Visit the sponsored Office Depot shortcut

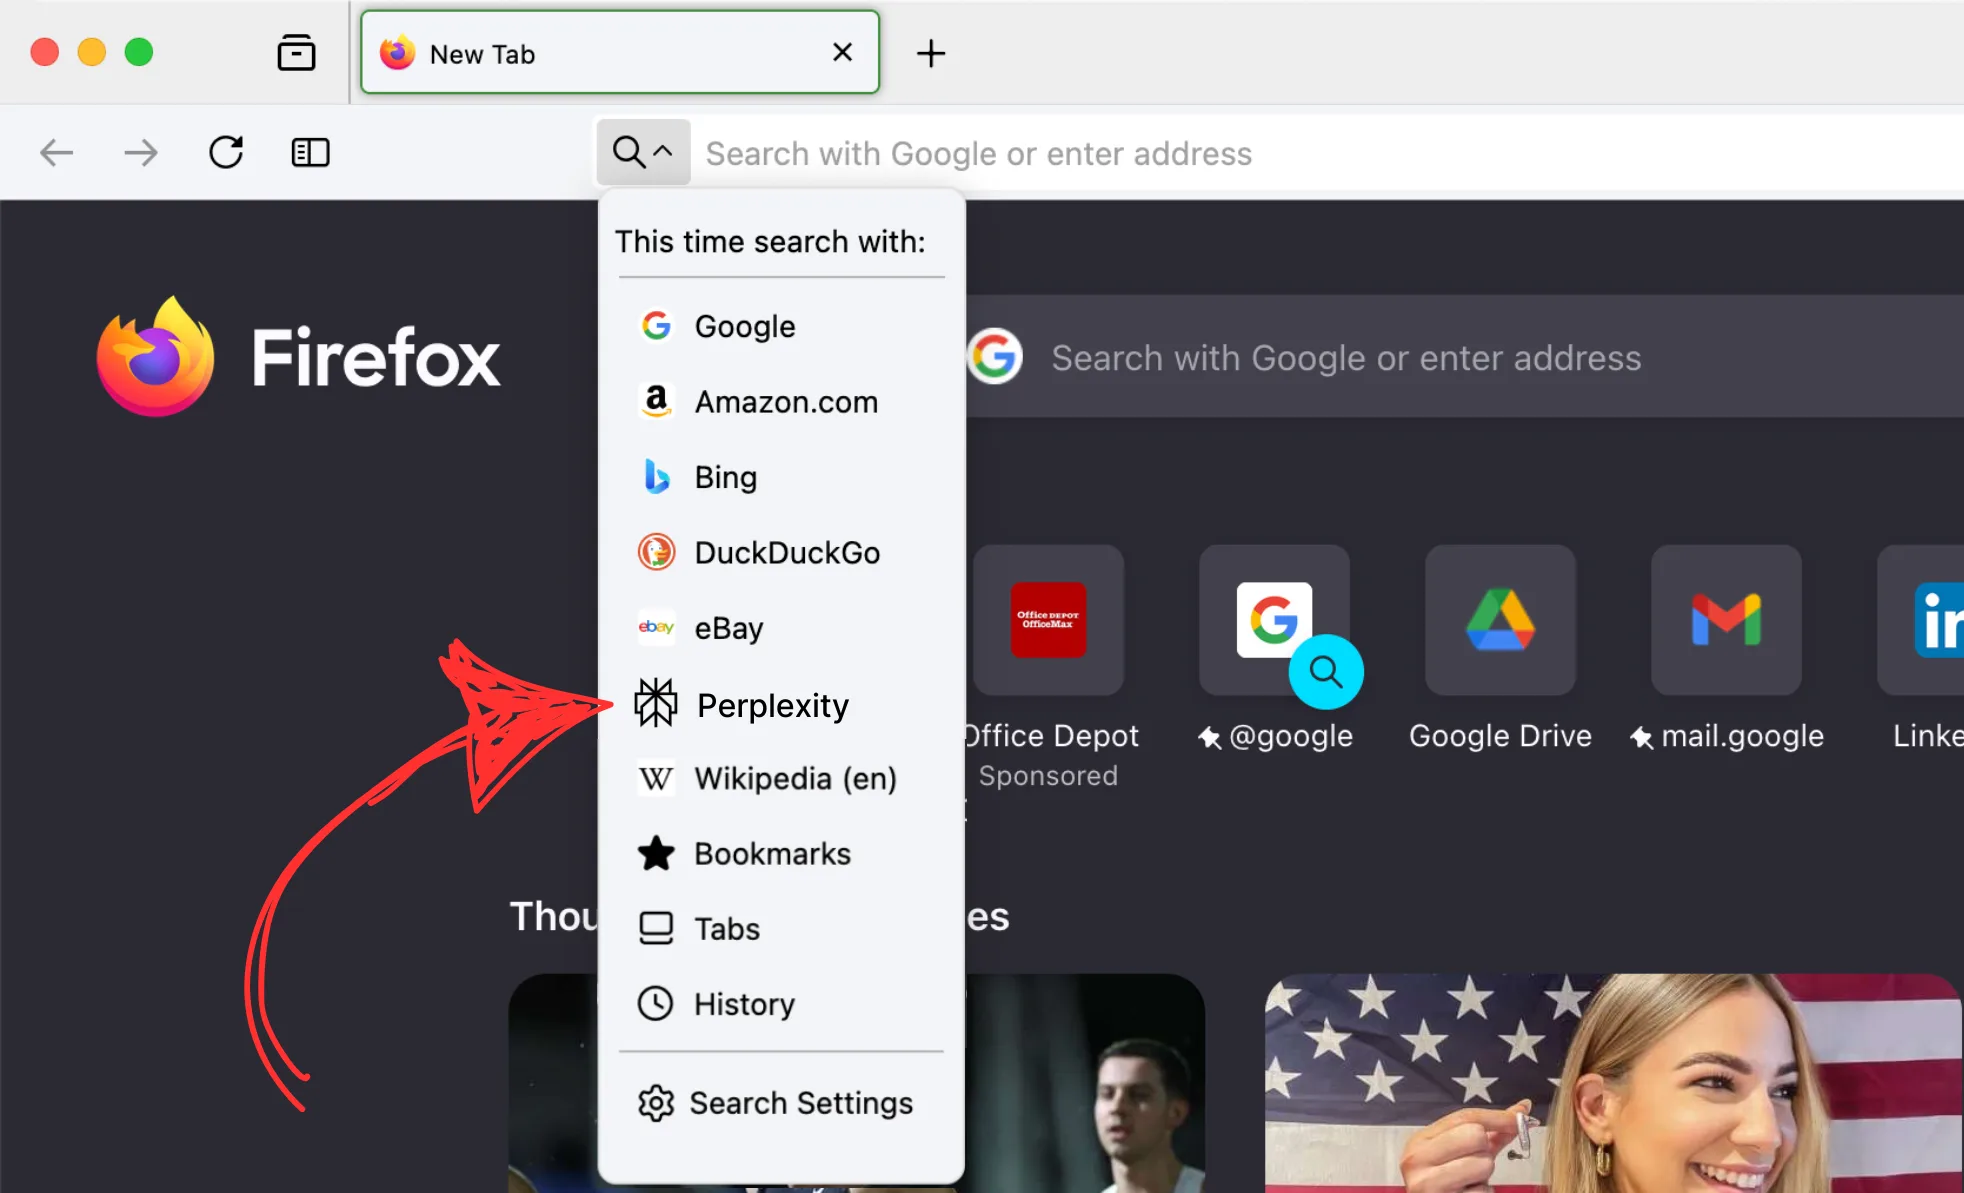click(x=1049, y=620)
